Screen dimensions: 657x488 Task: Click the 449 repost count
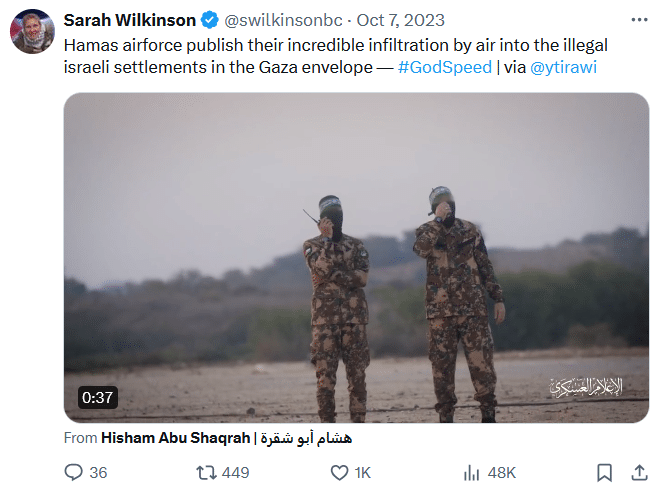(235, 473)
